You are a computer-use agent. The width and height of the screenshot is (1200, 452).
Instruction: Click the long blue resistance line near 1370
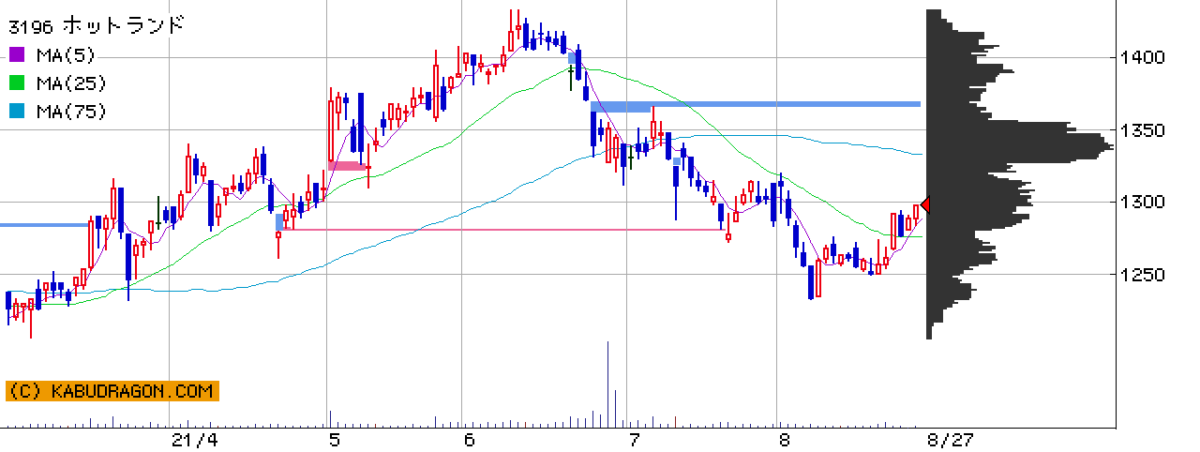pyautogui.click(x=755, y=104)
